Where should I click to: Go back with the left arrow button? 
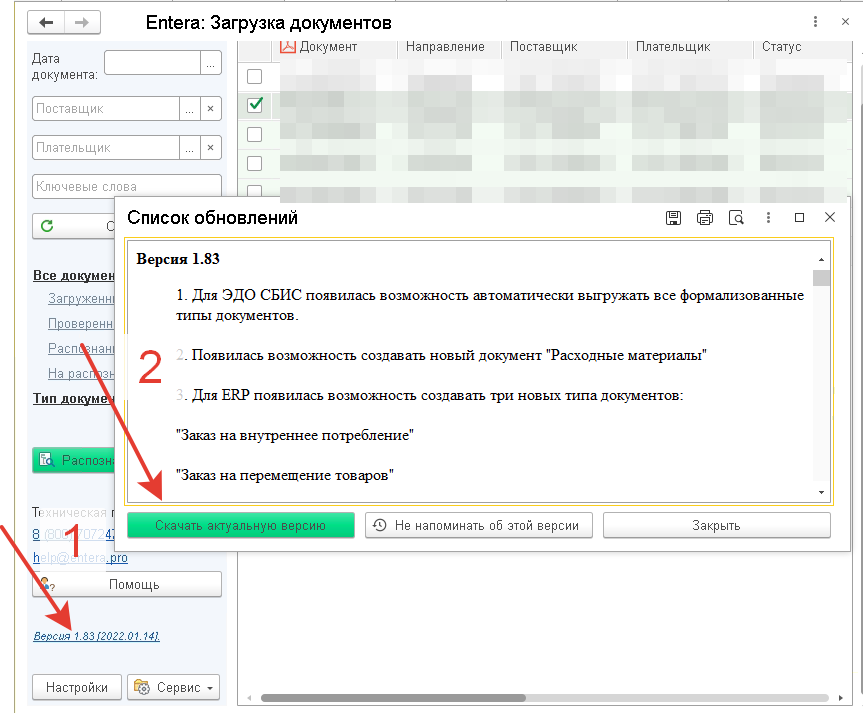coord(46,23)
